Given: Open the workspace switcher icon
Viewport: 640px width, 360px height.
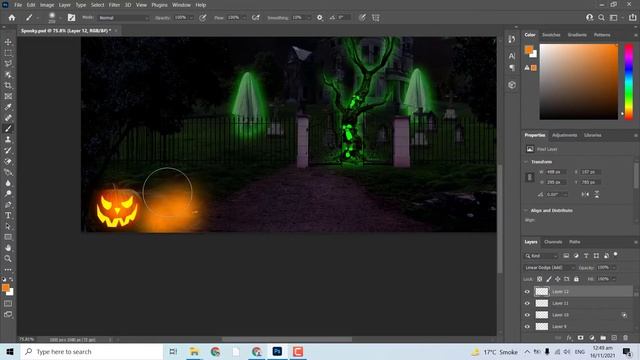Looking at the screenshot, I should (x=613, y=18).
